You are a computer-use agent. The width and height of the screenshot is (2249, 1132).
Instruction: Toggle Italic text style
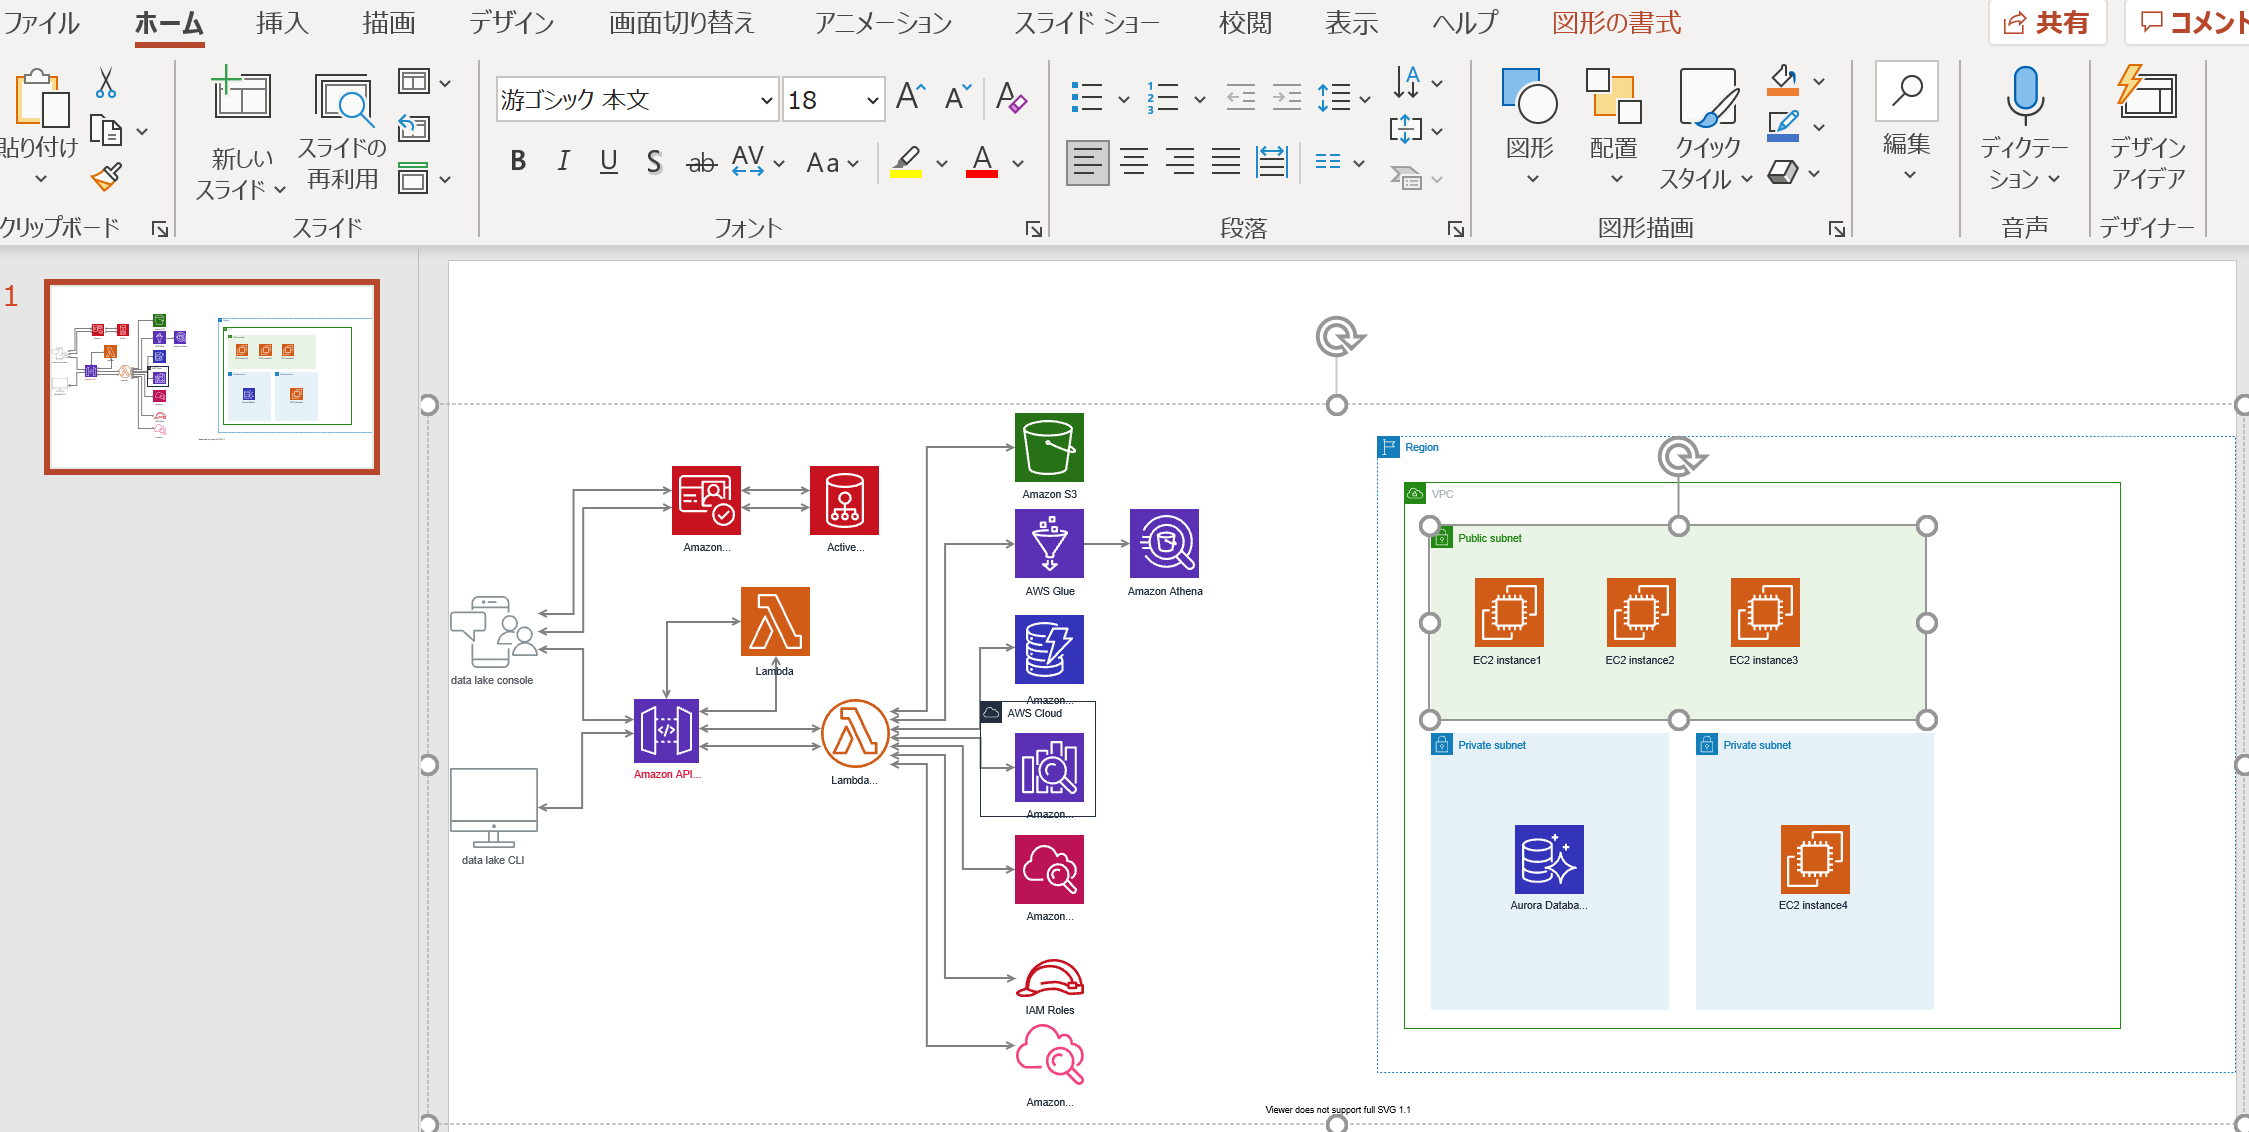(x=563, y=161)
